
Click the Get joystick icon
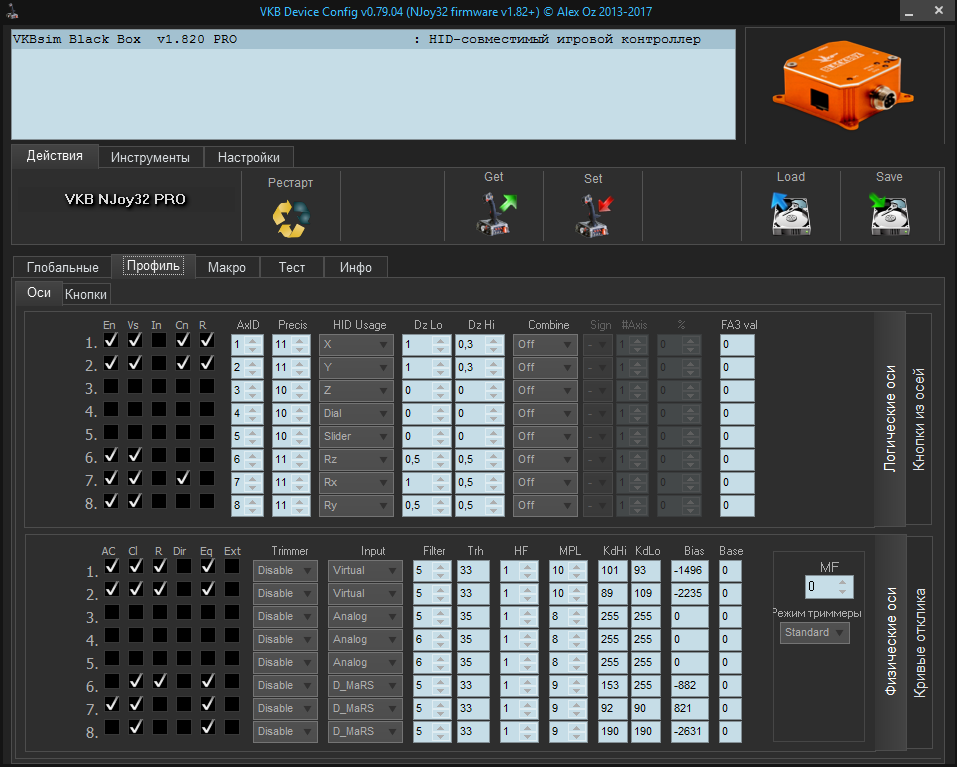pyautogui.click(x=495, y=213)
